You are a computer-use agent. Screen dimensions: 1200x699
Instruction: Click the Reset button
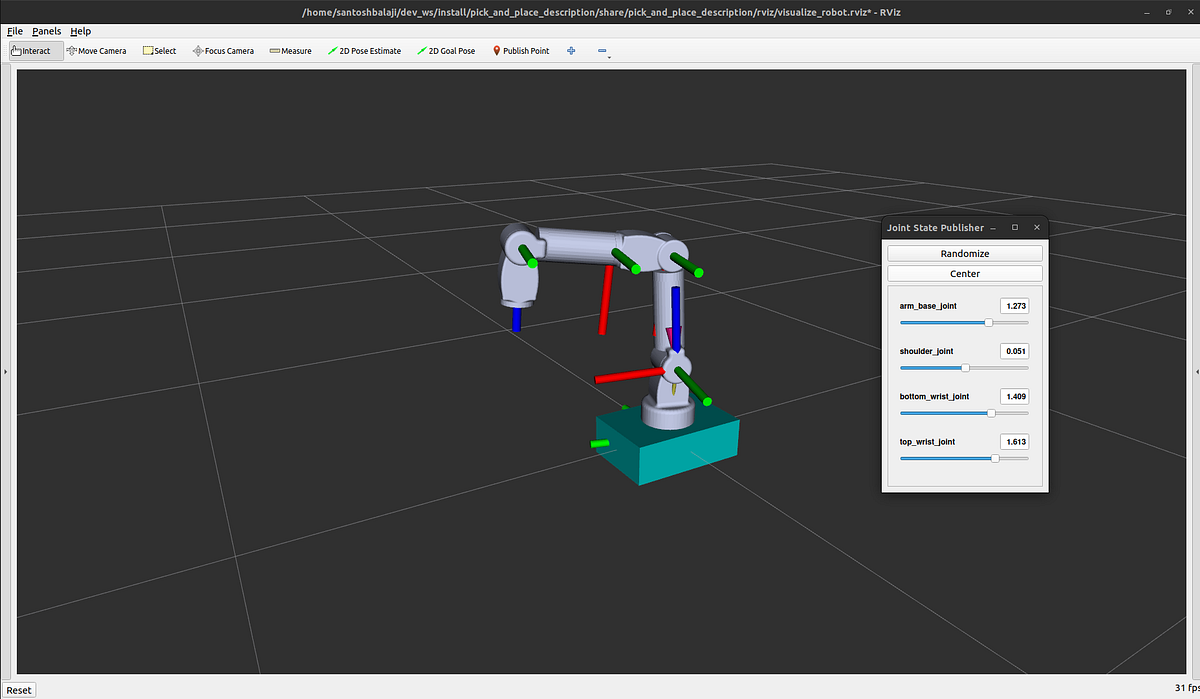(x=19, y=689)
